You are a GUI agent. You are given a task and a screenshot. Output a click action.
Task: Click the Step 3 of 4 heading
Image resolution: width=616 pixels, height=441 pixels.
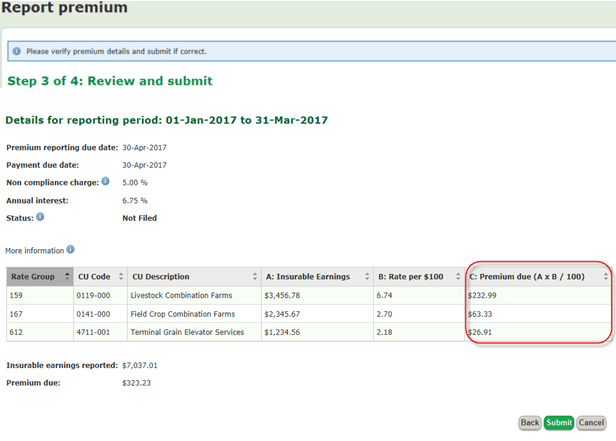tap(110, 81)
